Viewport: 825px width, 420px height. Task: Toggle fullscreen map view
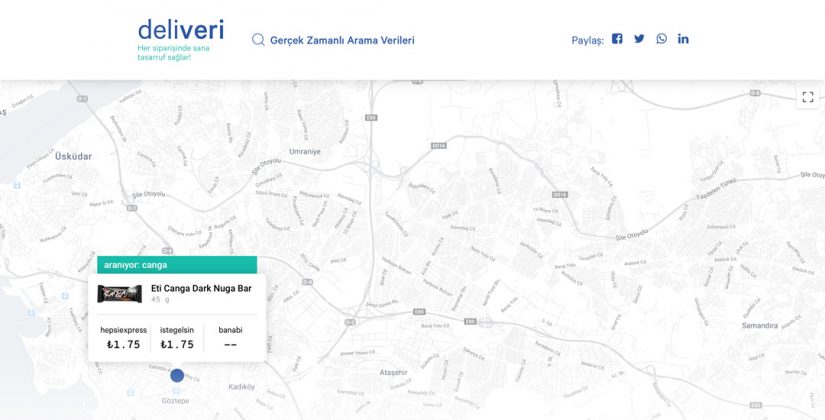point(808,97)
